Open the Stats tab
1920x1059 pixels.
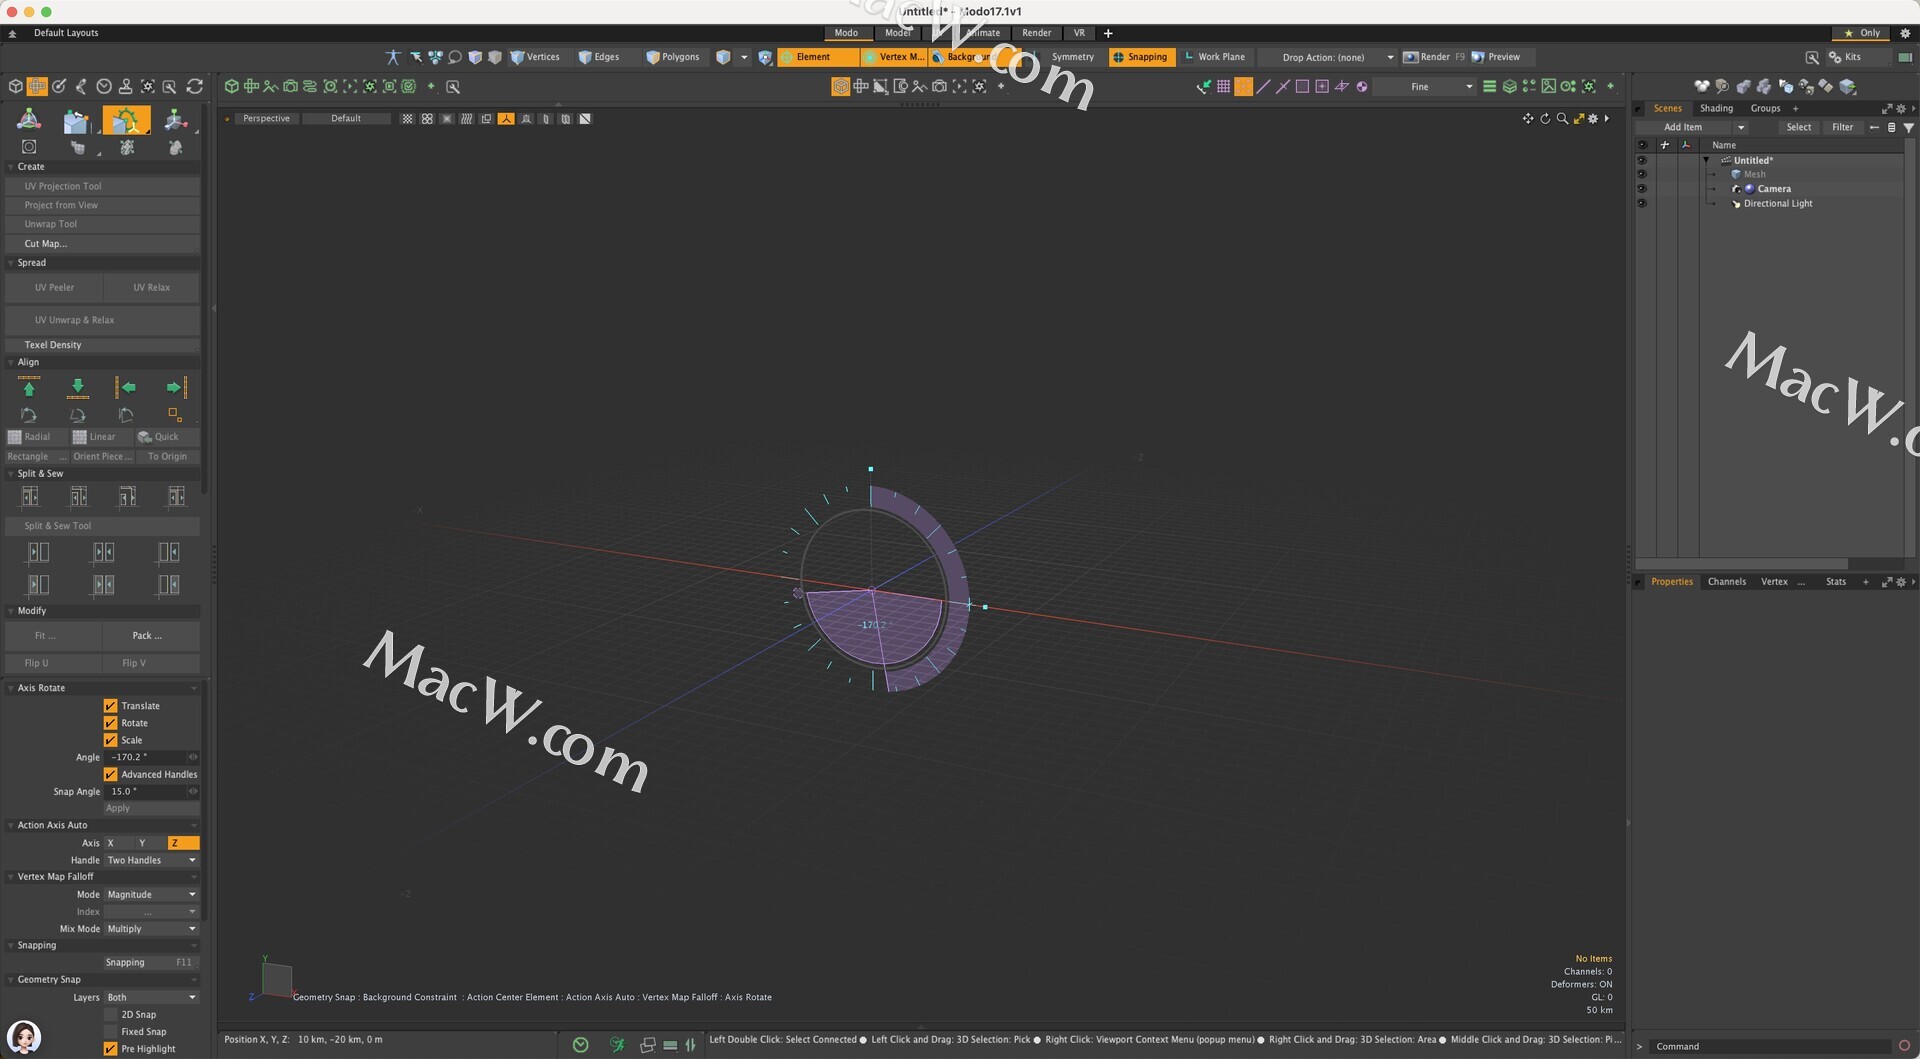1836,582
